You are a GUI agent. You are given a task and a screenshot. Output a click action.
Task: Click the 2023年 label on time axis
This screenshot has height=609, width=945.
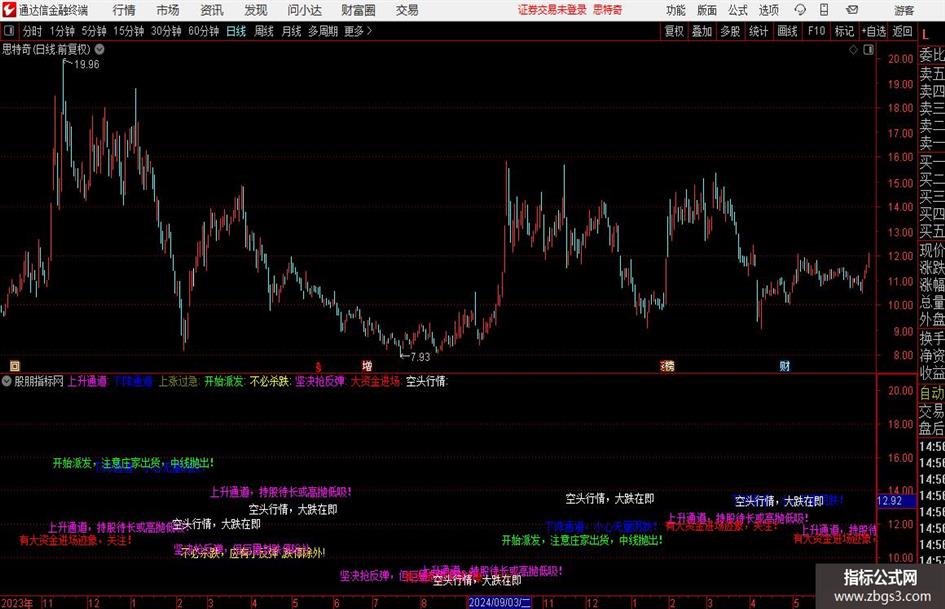tap(17, 603)
